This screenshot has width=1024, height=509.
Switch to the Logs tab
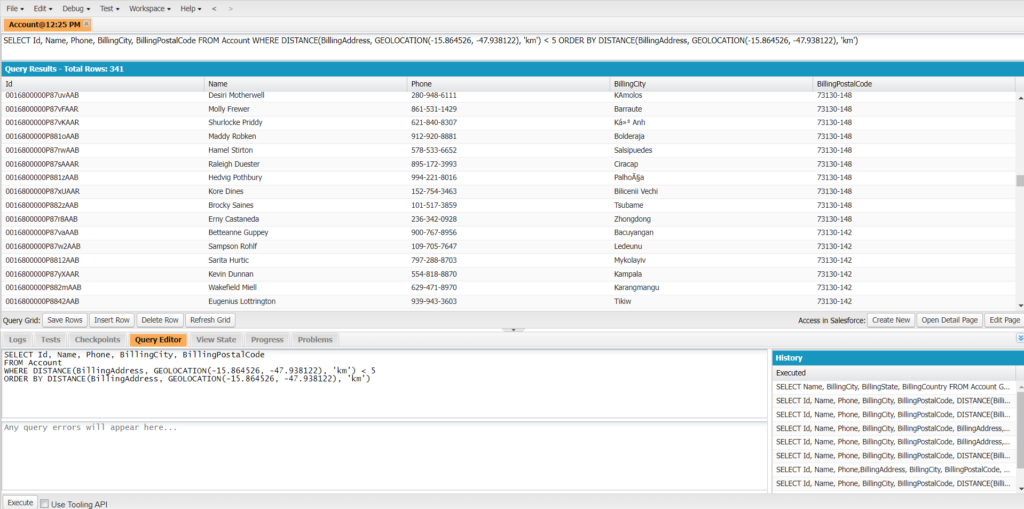18,340
